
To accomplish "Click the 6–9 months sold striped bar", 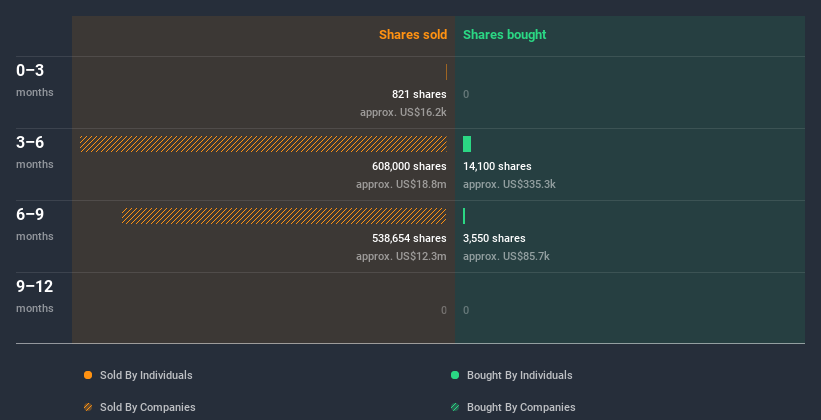I will 284,216.
